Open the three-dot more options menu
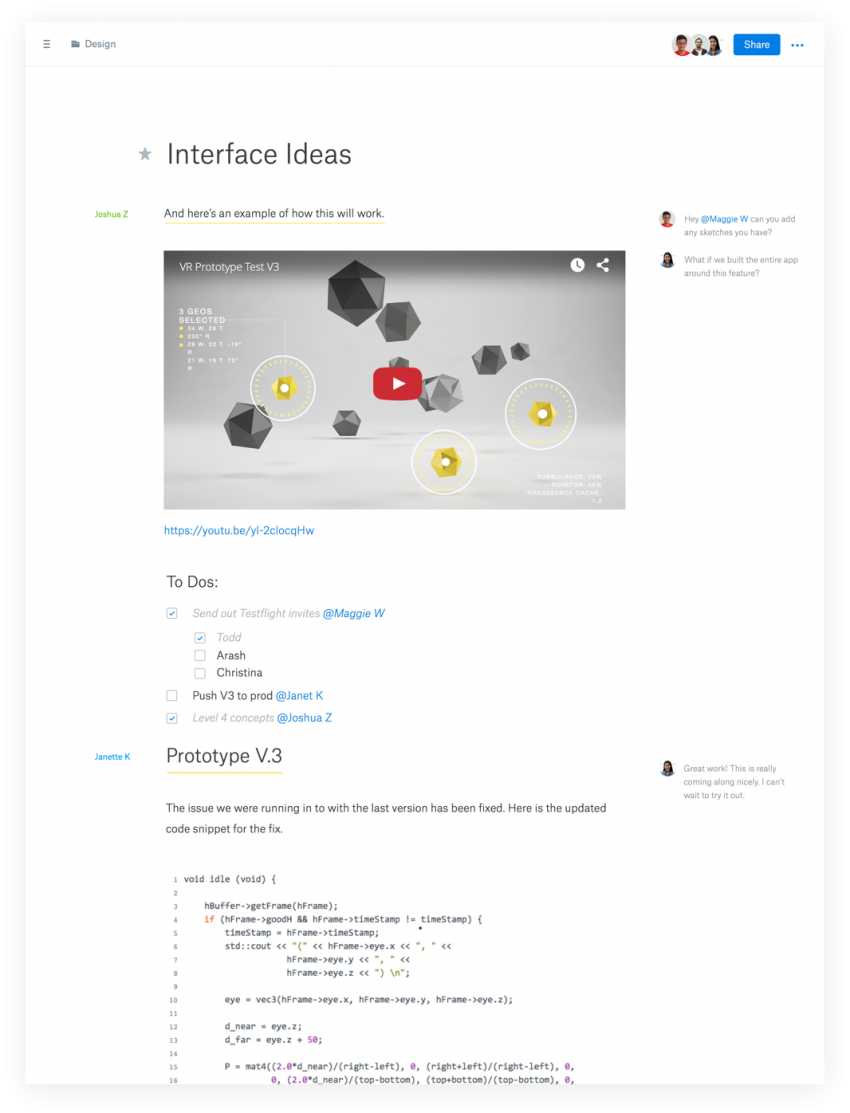Viewport: 850px width, 1113px height. point(797,45)
